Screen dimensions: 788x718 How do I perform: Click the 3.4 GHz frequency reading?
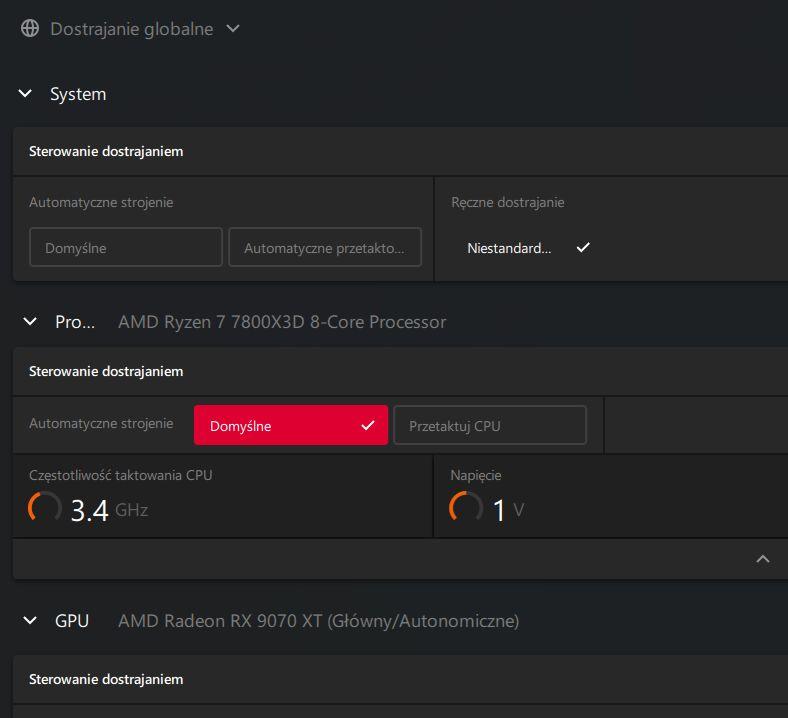(108, 510)
